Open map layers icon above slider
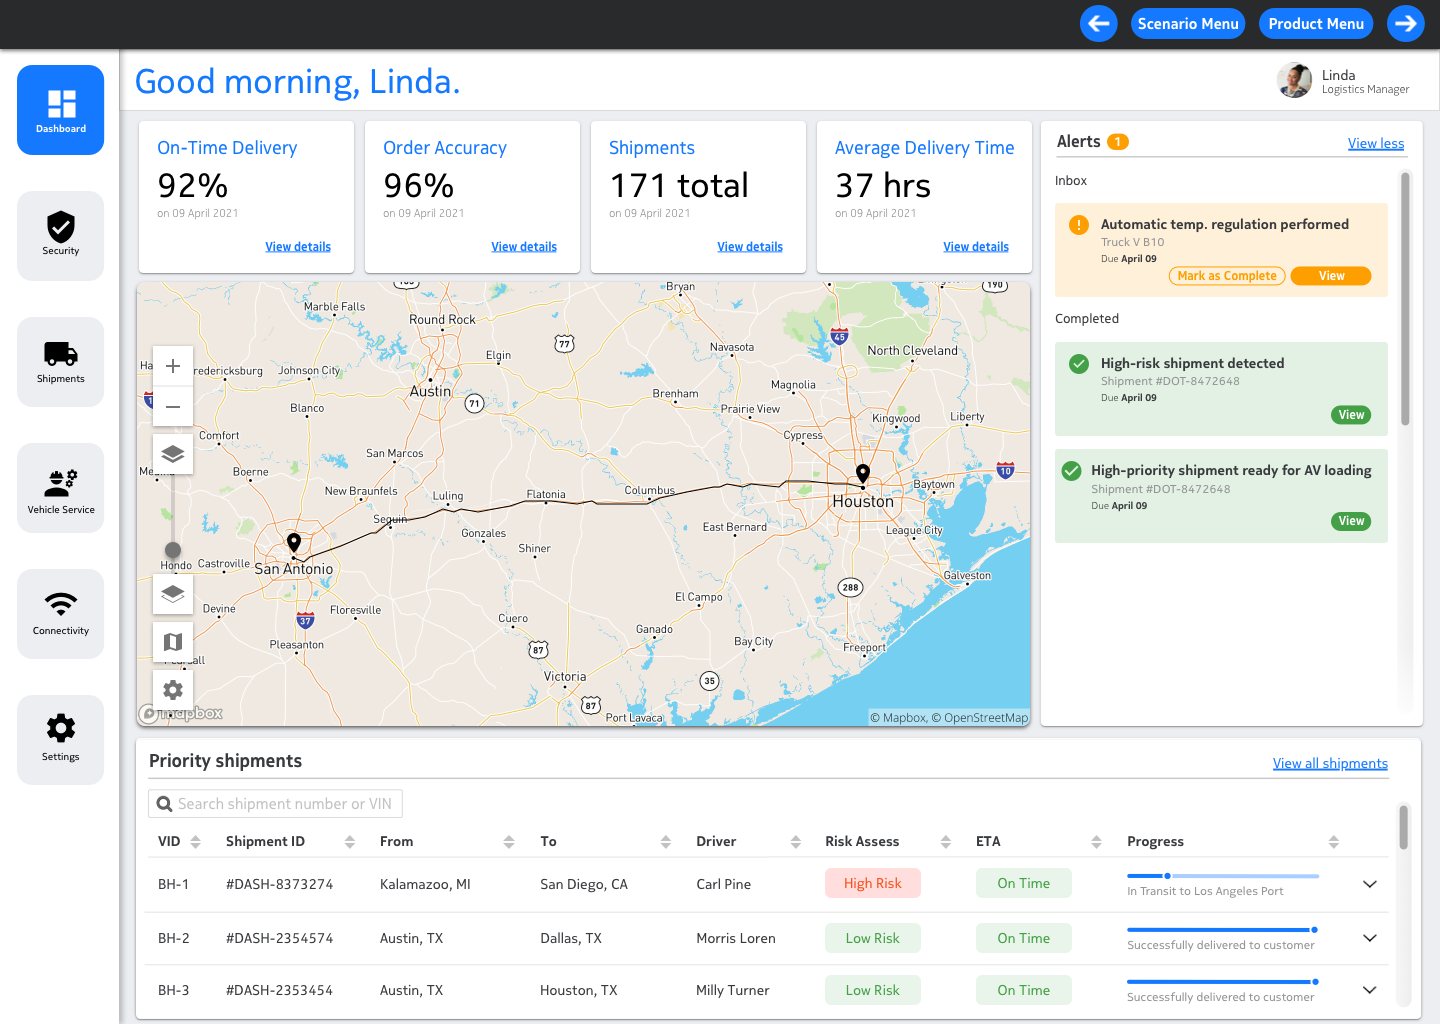Screen dimensions: 1440x1024 [x=173, y=454]
